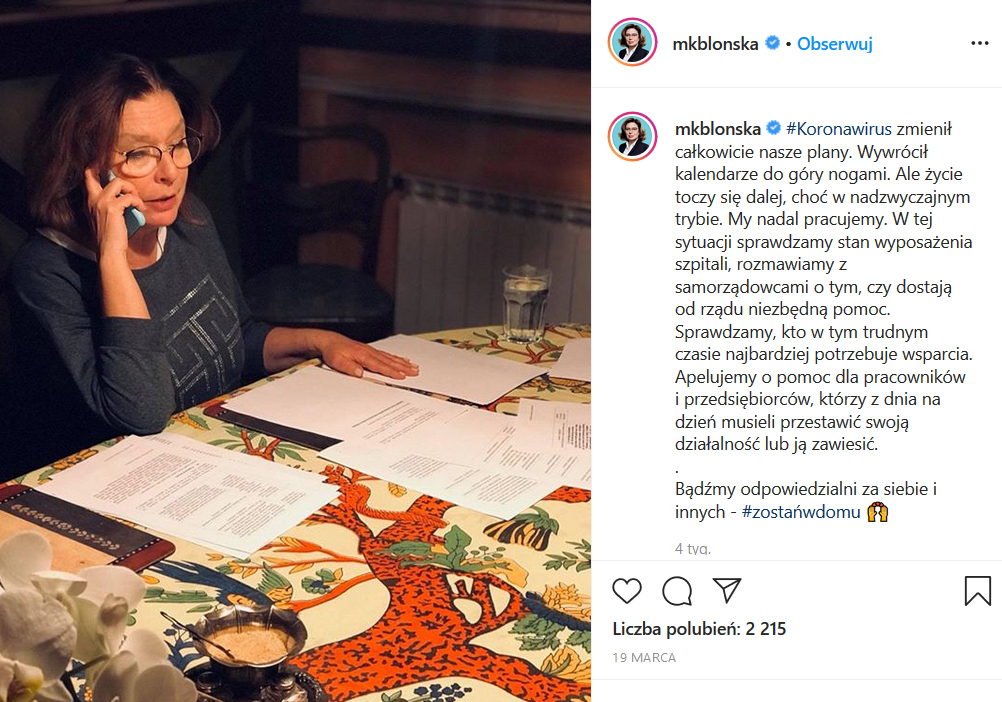The width and height of the screenshot is (1002, 702).
Task: Open the #zostańwdomu hashtag
Action: pyautogui.click(x=801, y=512)
